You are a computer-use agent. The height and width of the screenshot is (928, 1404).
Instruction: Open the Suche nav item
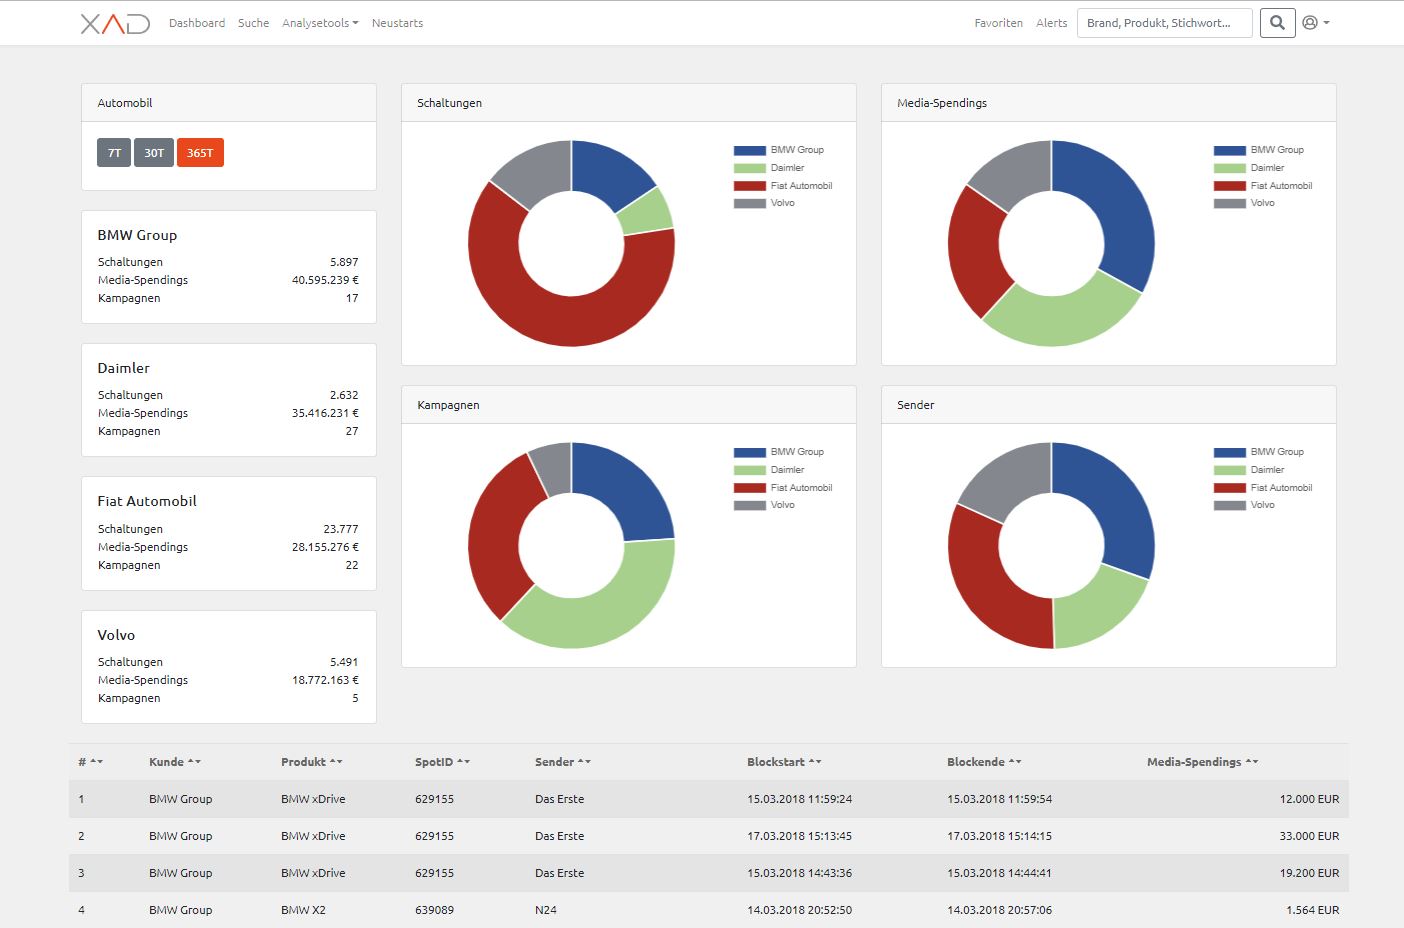point(253,23)
